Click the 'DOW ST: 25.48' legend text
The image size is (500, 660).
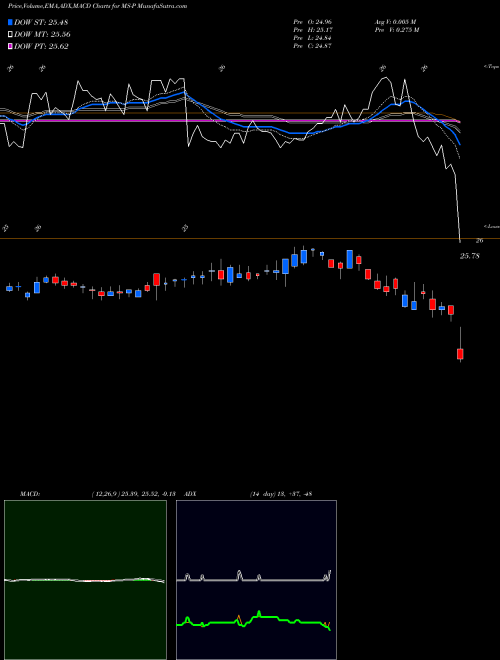41,22
